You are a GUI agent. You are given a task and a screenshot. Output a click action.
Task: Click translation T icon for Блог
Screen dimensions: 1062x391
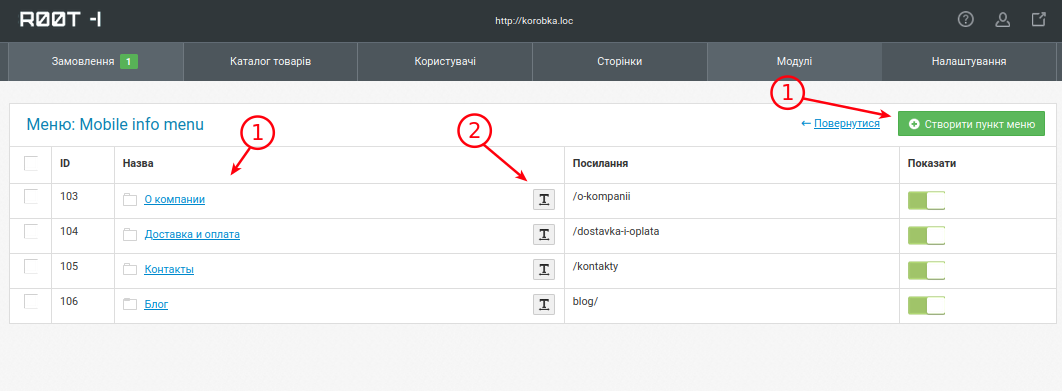pos(543,305)
